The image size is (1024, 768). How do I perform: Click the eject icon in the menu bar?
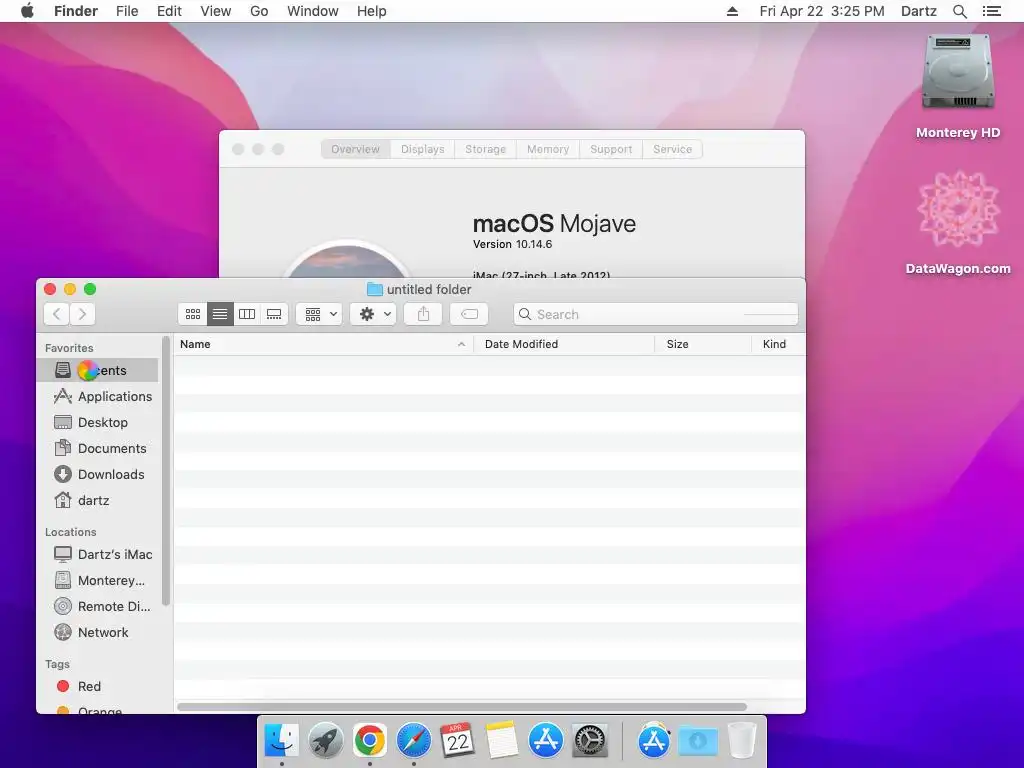coord(732,11)
